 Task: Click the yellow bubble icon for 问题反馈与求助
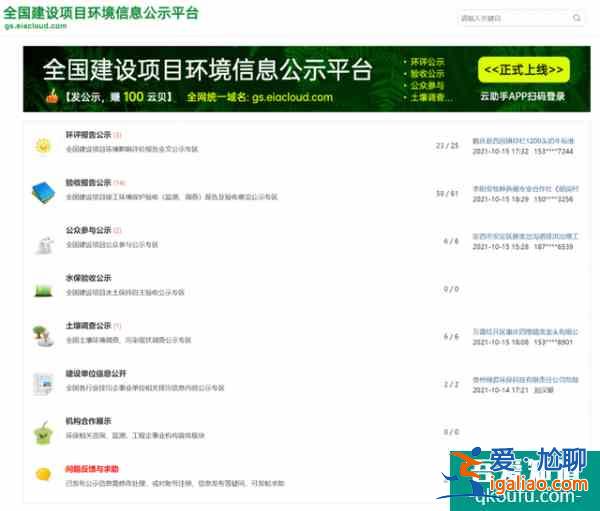(x=43, y=474)
